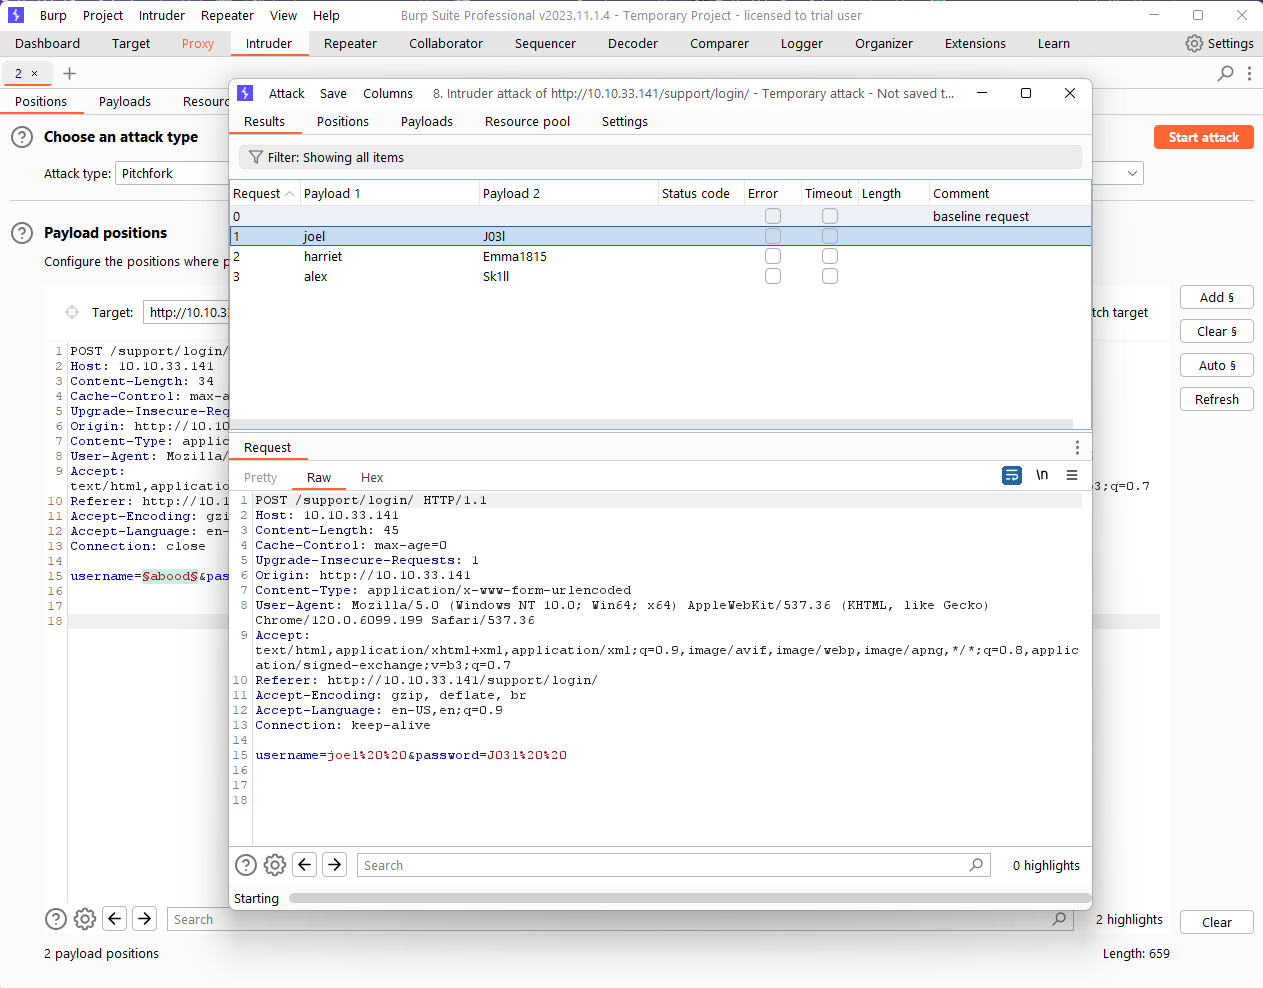1263x988 pixels.
Task: Open help for Payload positions
Action: point(22,233)
